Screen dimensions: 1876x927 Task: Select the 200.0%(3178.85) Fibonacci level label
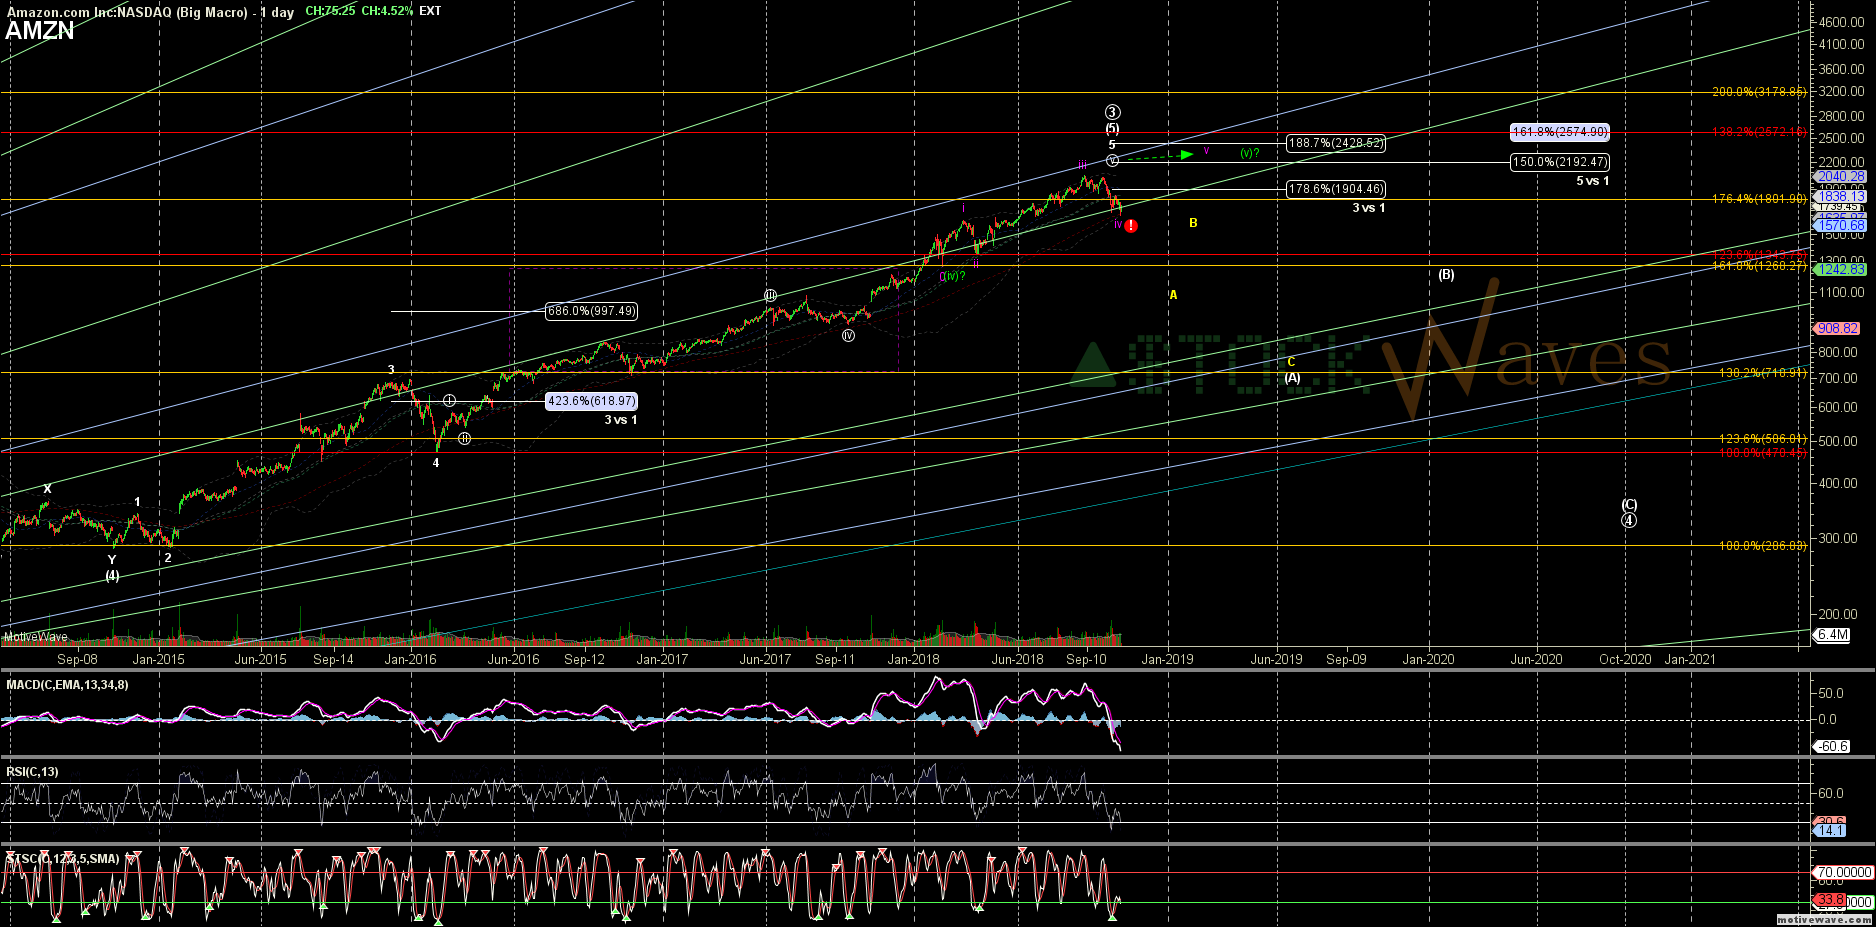pyautogui.click(x=1759, y=92)
